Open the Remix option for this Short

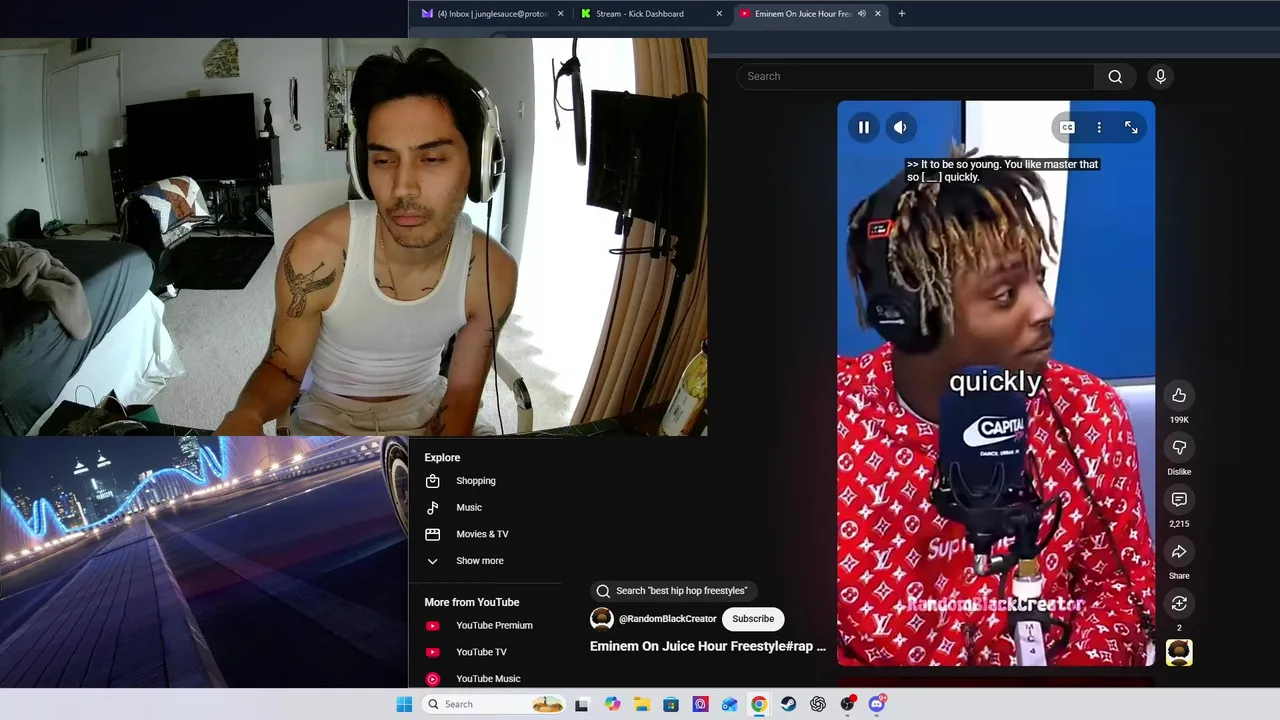click(1179, 603)
